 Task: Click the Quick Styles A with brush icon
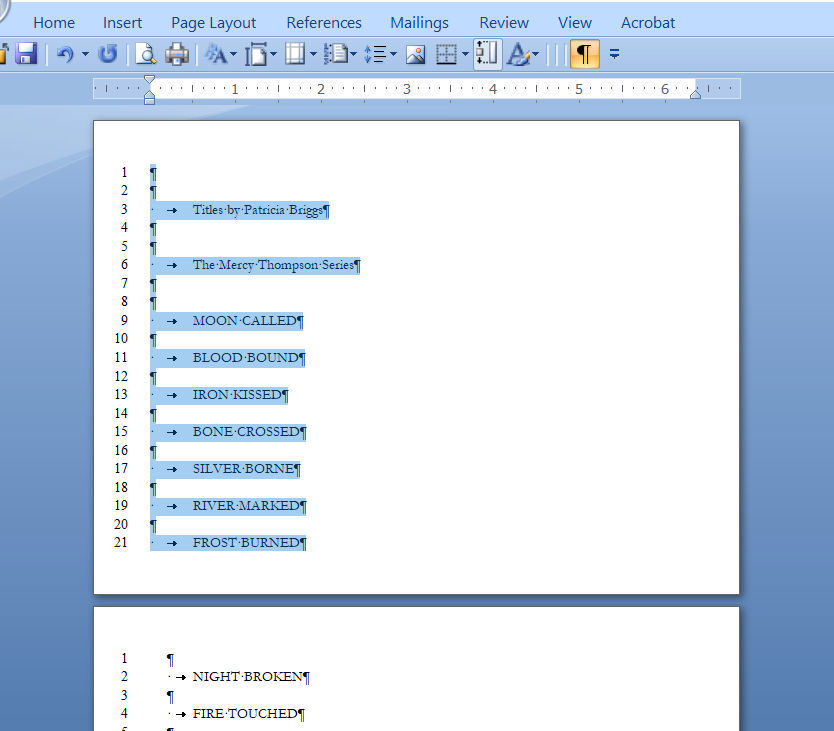click(x=518, y=54)
